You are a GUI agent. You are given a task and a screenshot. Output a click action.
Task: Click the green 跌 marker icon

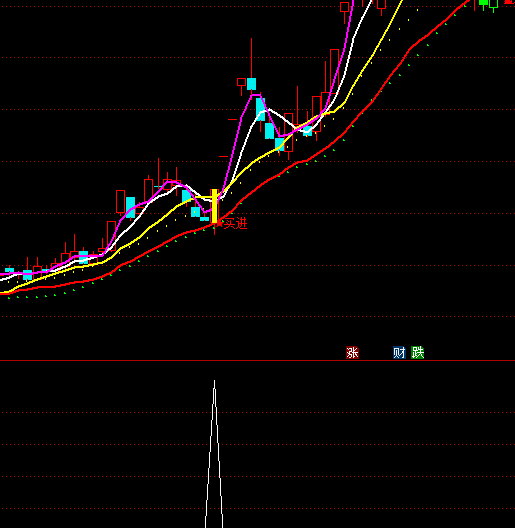pyautogui.click(x=418, y=353)
